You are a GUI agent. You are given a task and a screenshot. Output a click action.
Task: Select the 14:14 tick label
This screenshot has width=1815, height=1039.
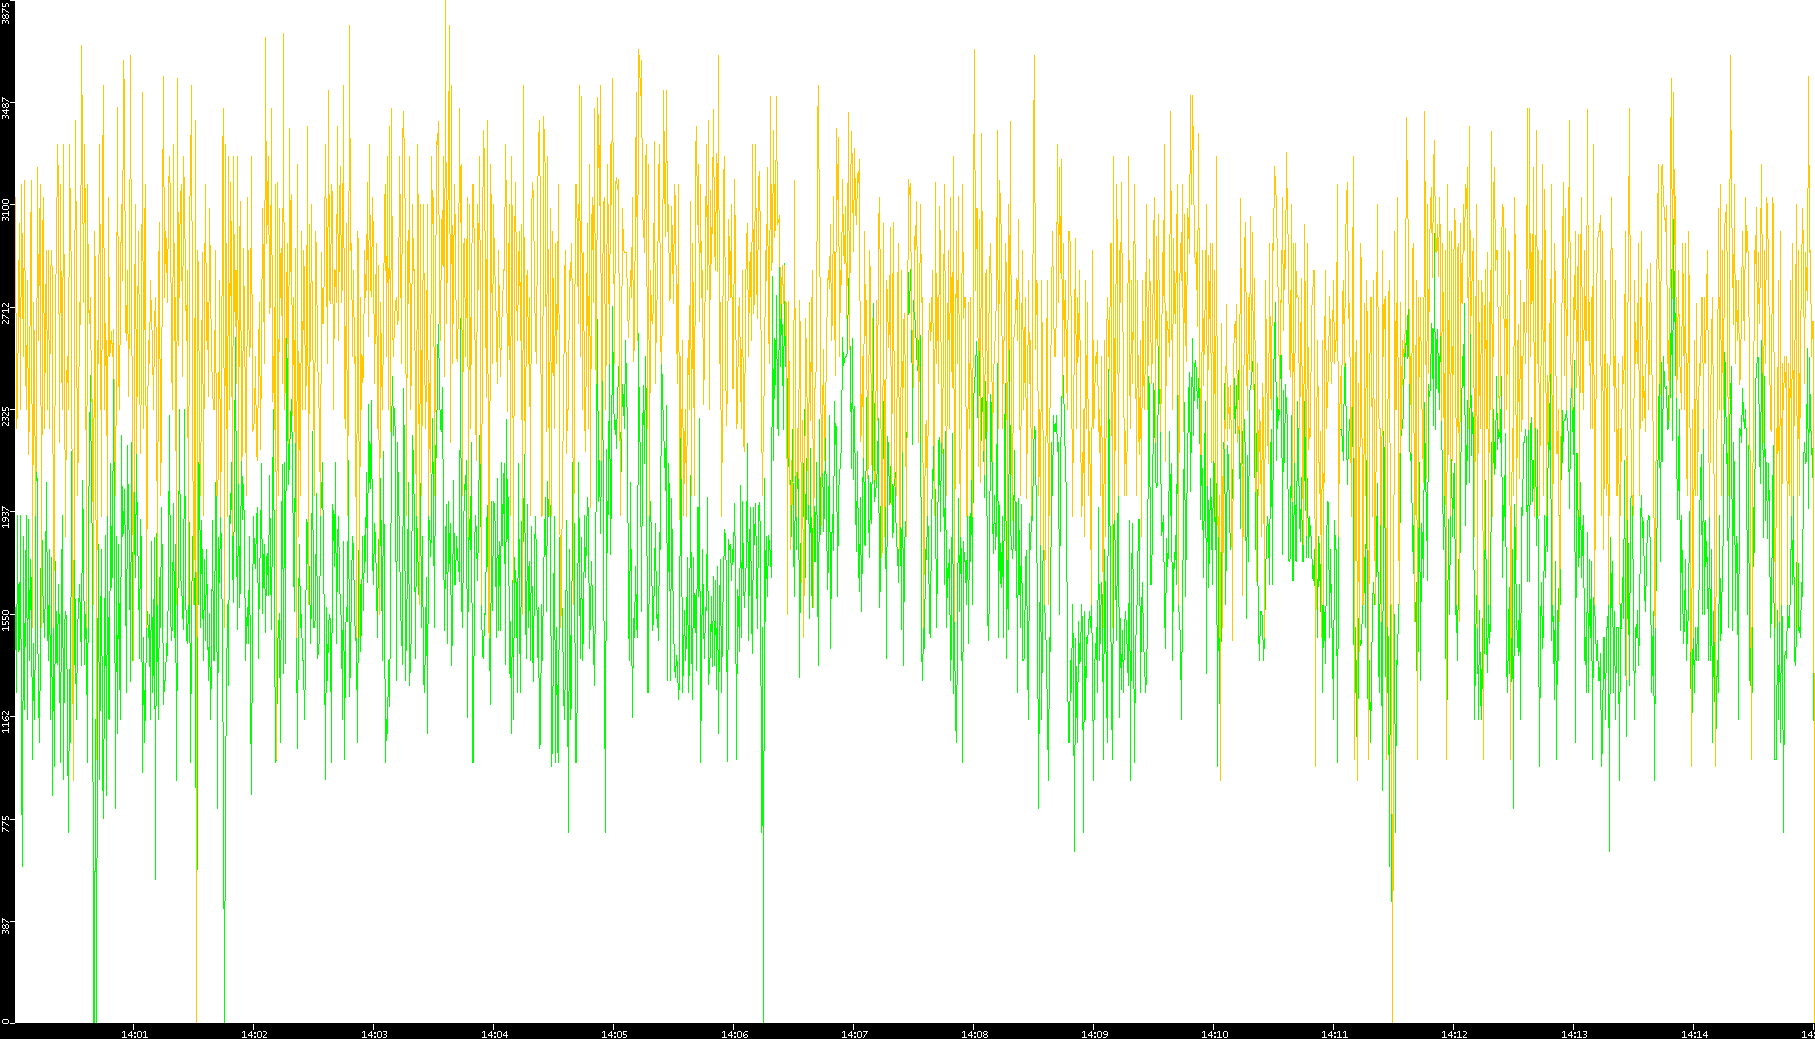click(x=1694, y=1034)
